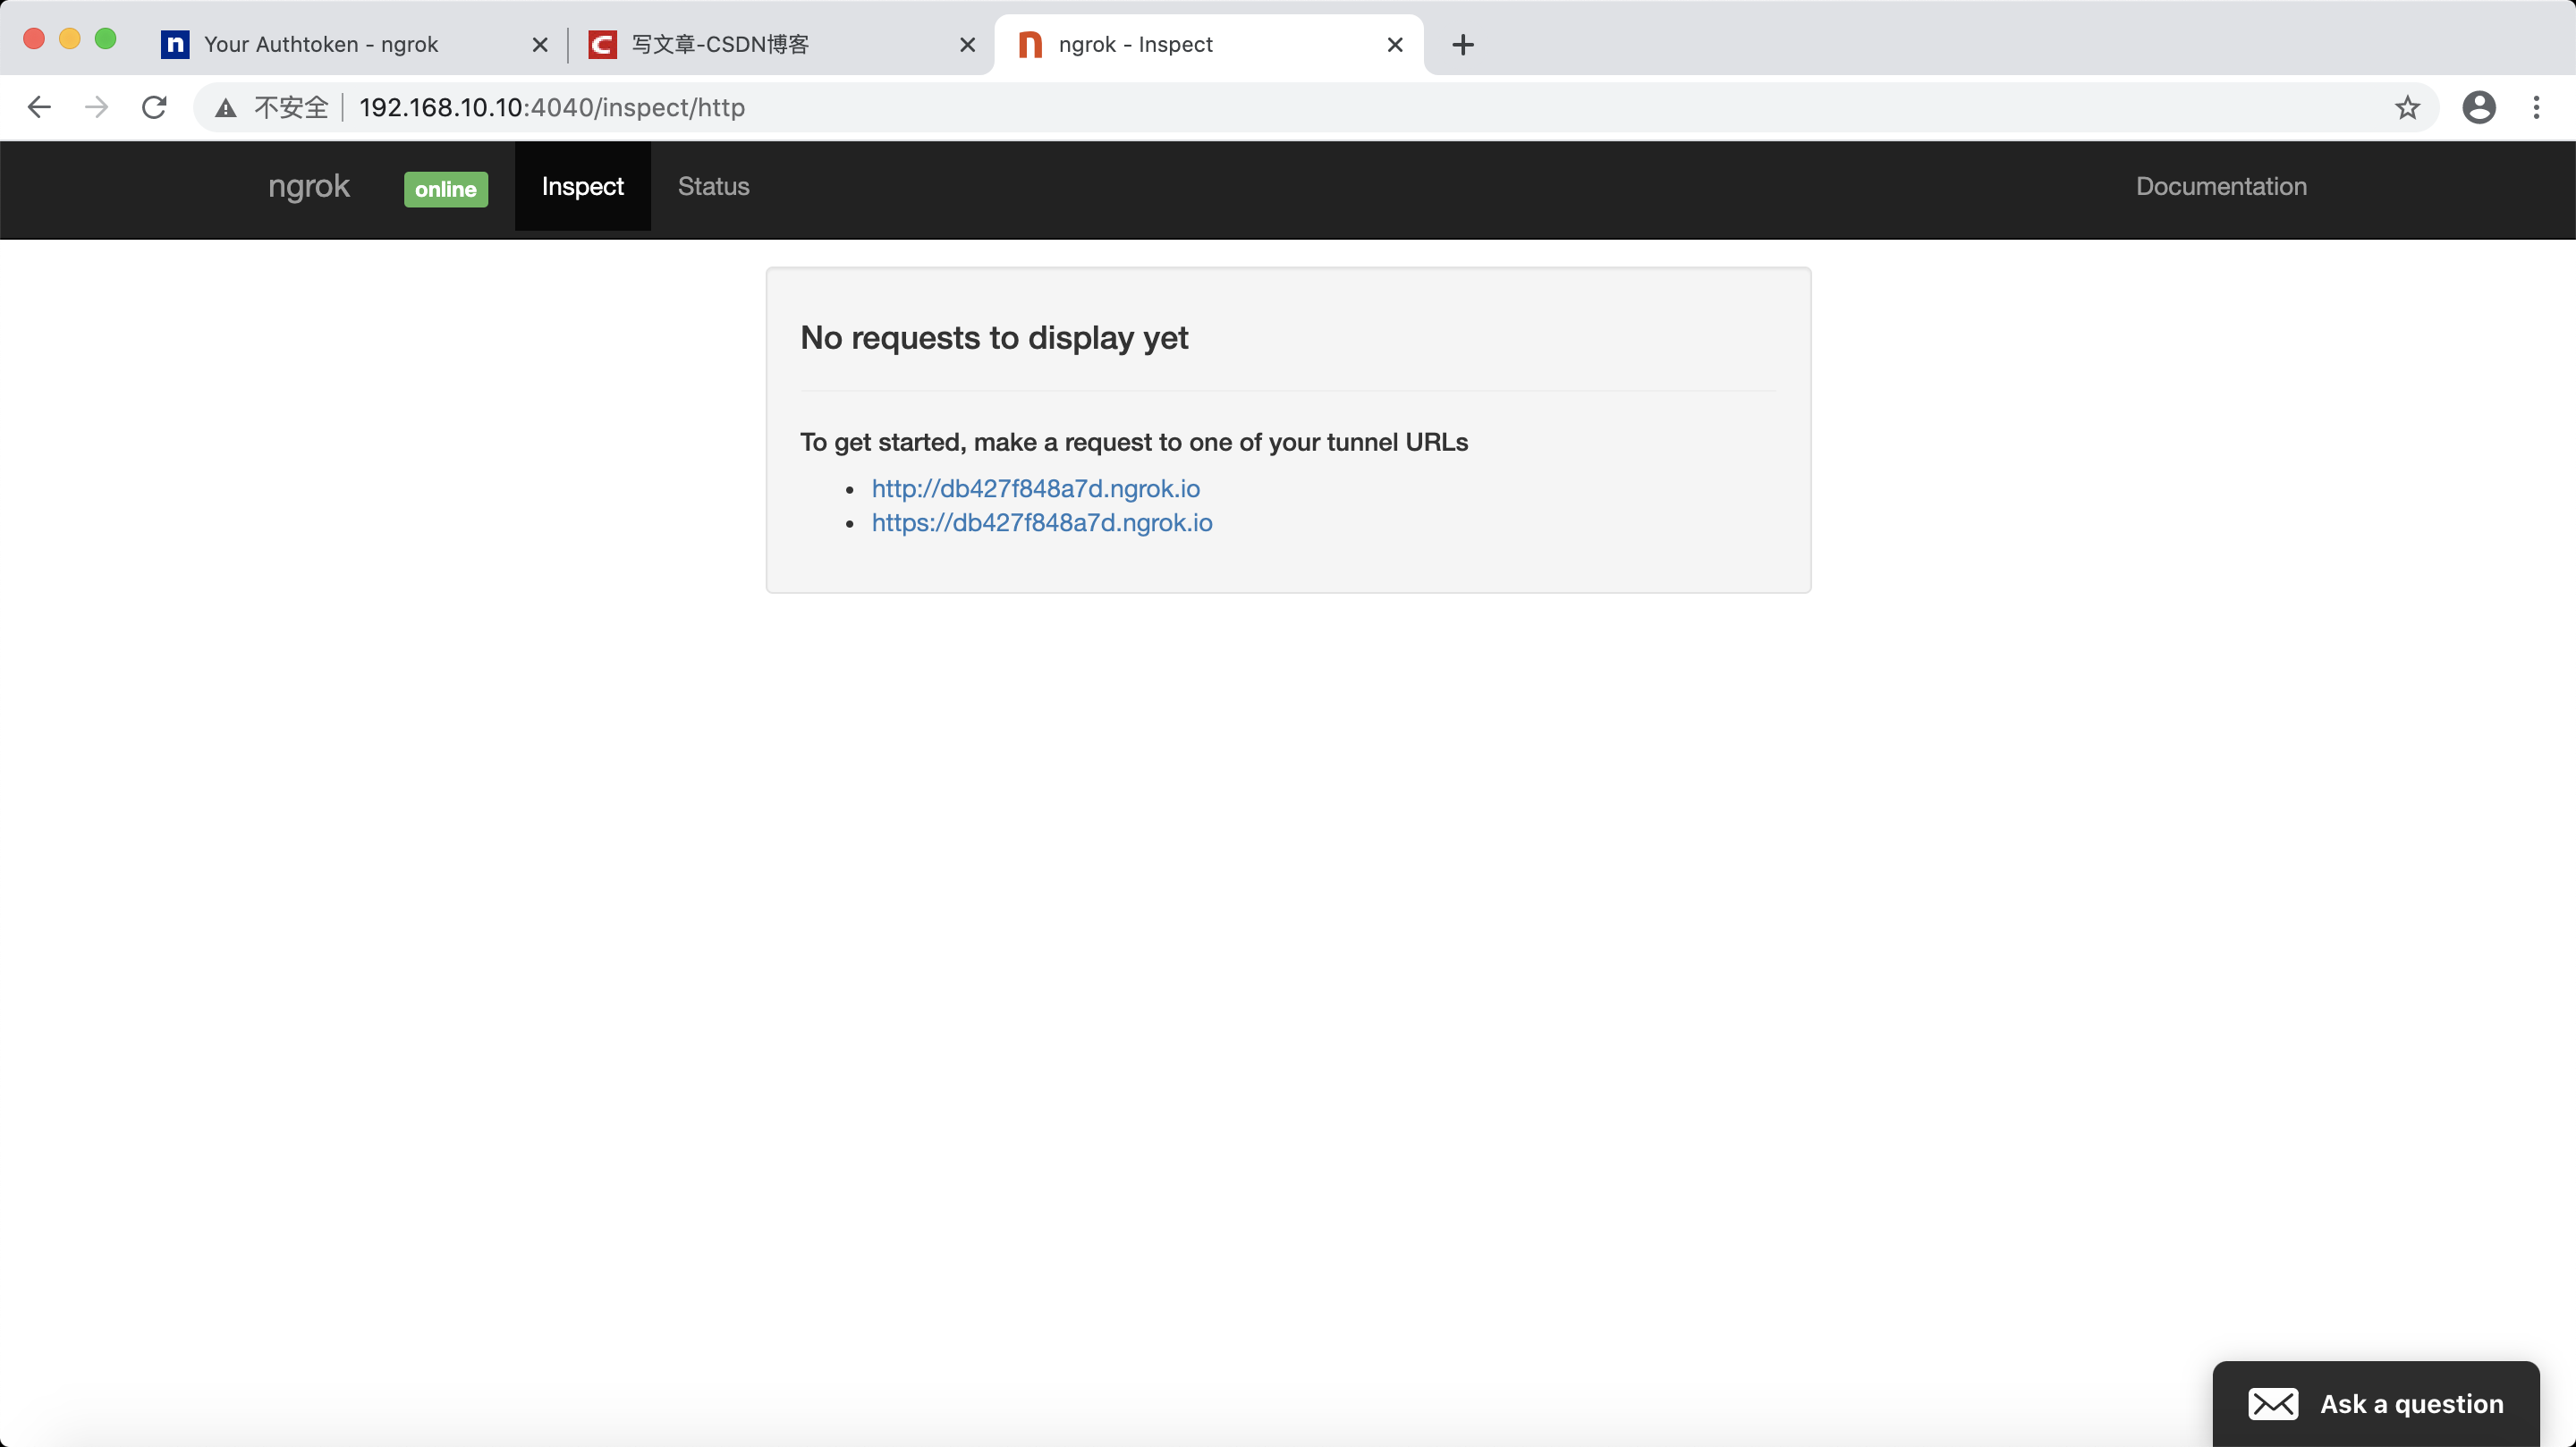Open the Status page in navbar
Viewport: 2576px width, 1447px height.
click(x=713, y=186)
